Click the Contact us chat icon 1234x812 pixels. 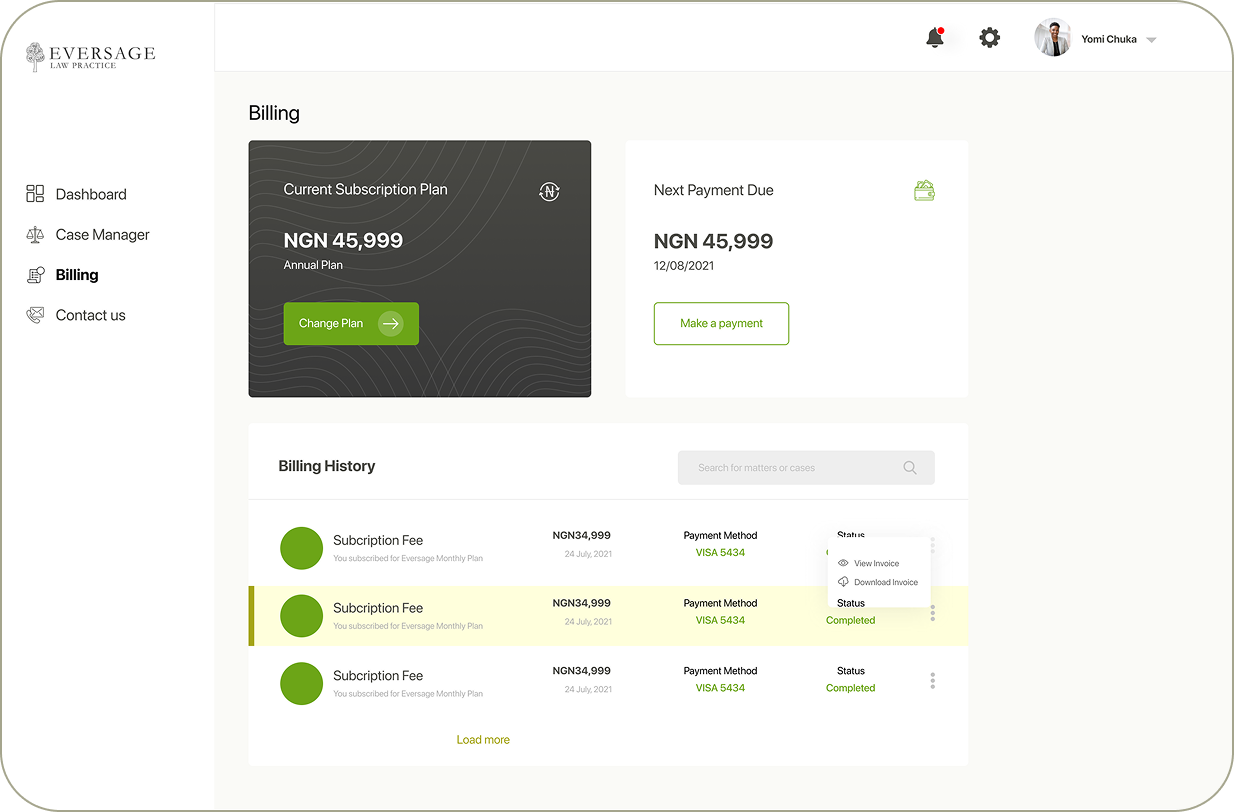click(x=33, y=314)
